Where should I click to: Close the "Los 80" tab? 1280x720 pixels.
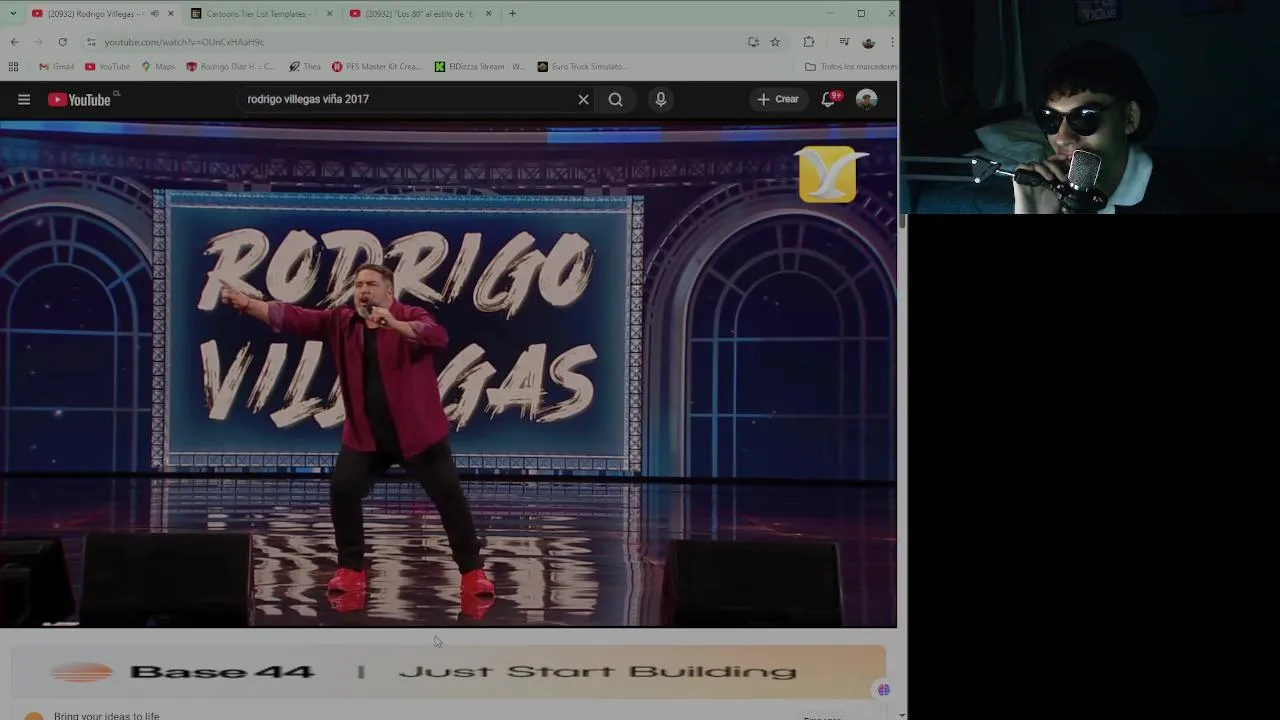pos(489,13)
